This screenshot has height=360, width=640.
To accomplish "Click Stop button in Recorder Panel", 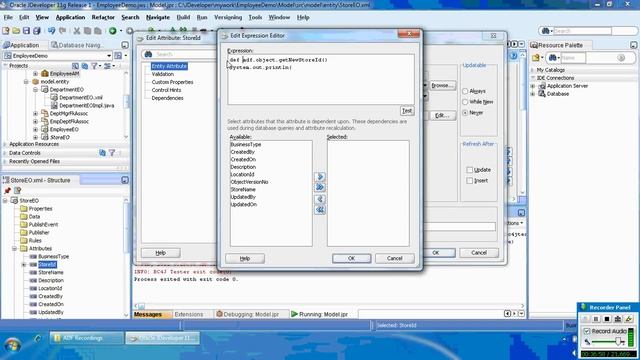I will [607, 319].
